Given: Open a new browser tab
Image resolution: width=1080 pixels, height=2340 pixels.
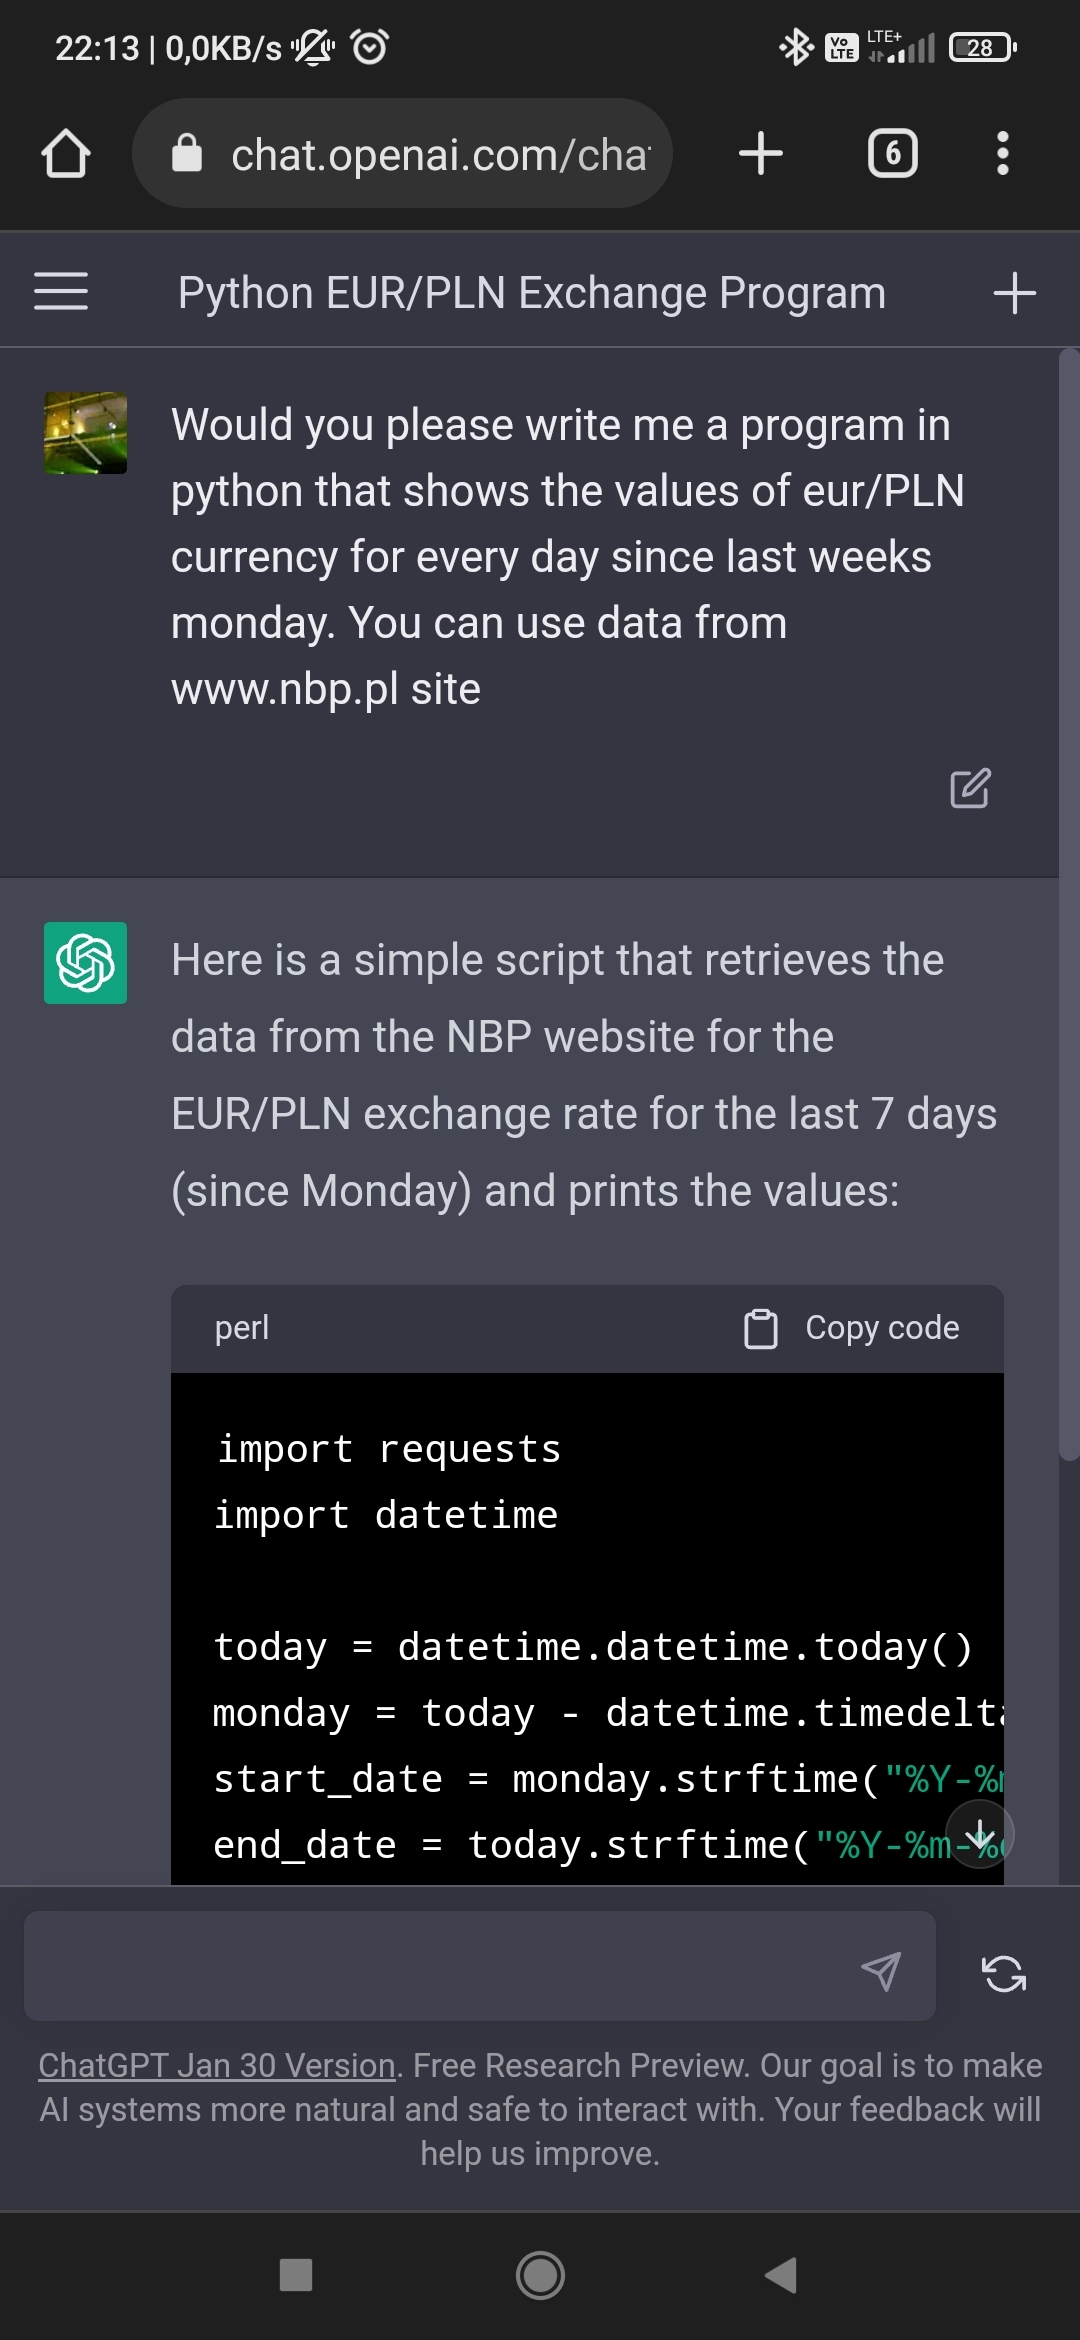Looking at the screenshot, I should click(761, 154).
